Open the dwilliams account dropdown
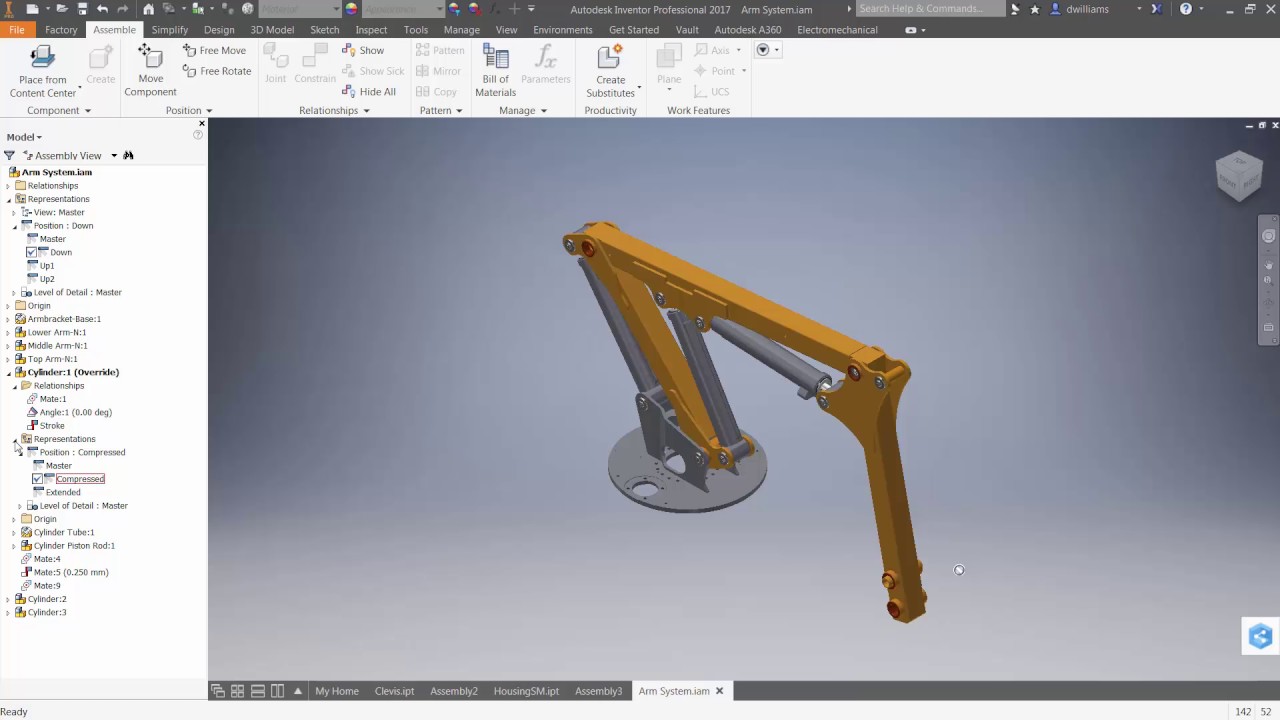 click(1139, 9)
